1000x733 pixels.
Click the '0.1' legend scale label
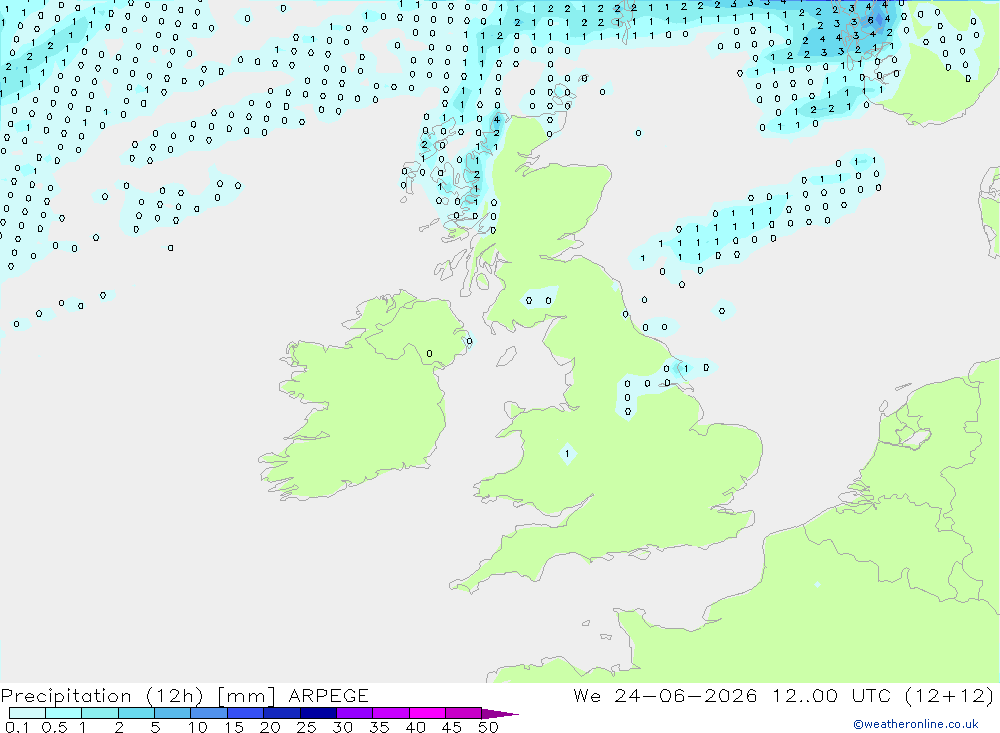pyautogui.click(x=17, y=727)
